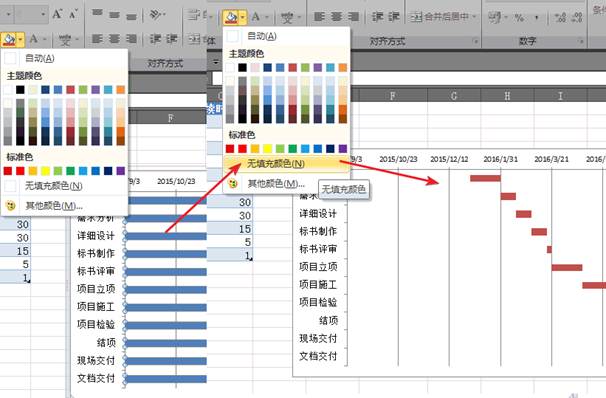Click the font color A button in left screenshot
The image size is (606, 398).
click(34, 39)
